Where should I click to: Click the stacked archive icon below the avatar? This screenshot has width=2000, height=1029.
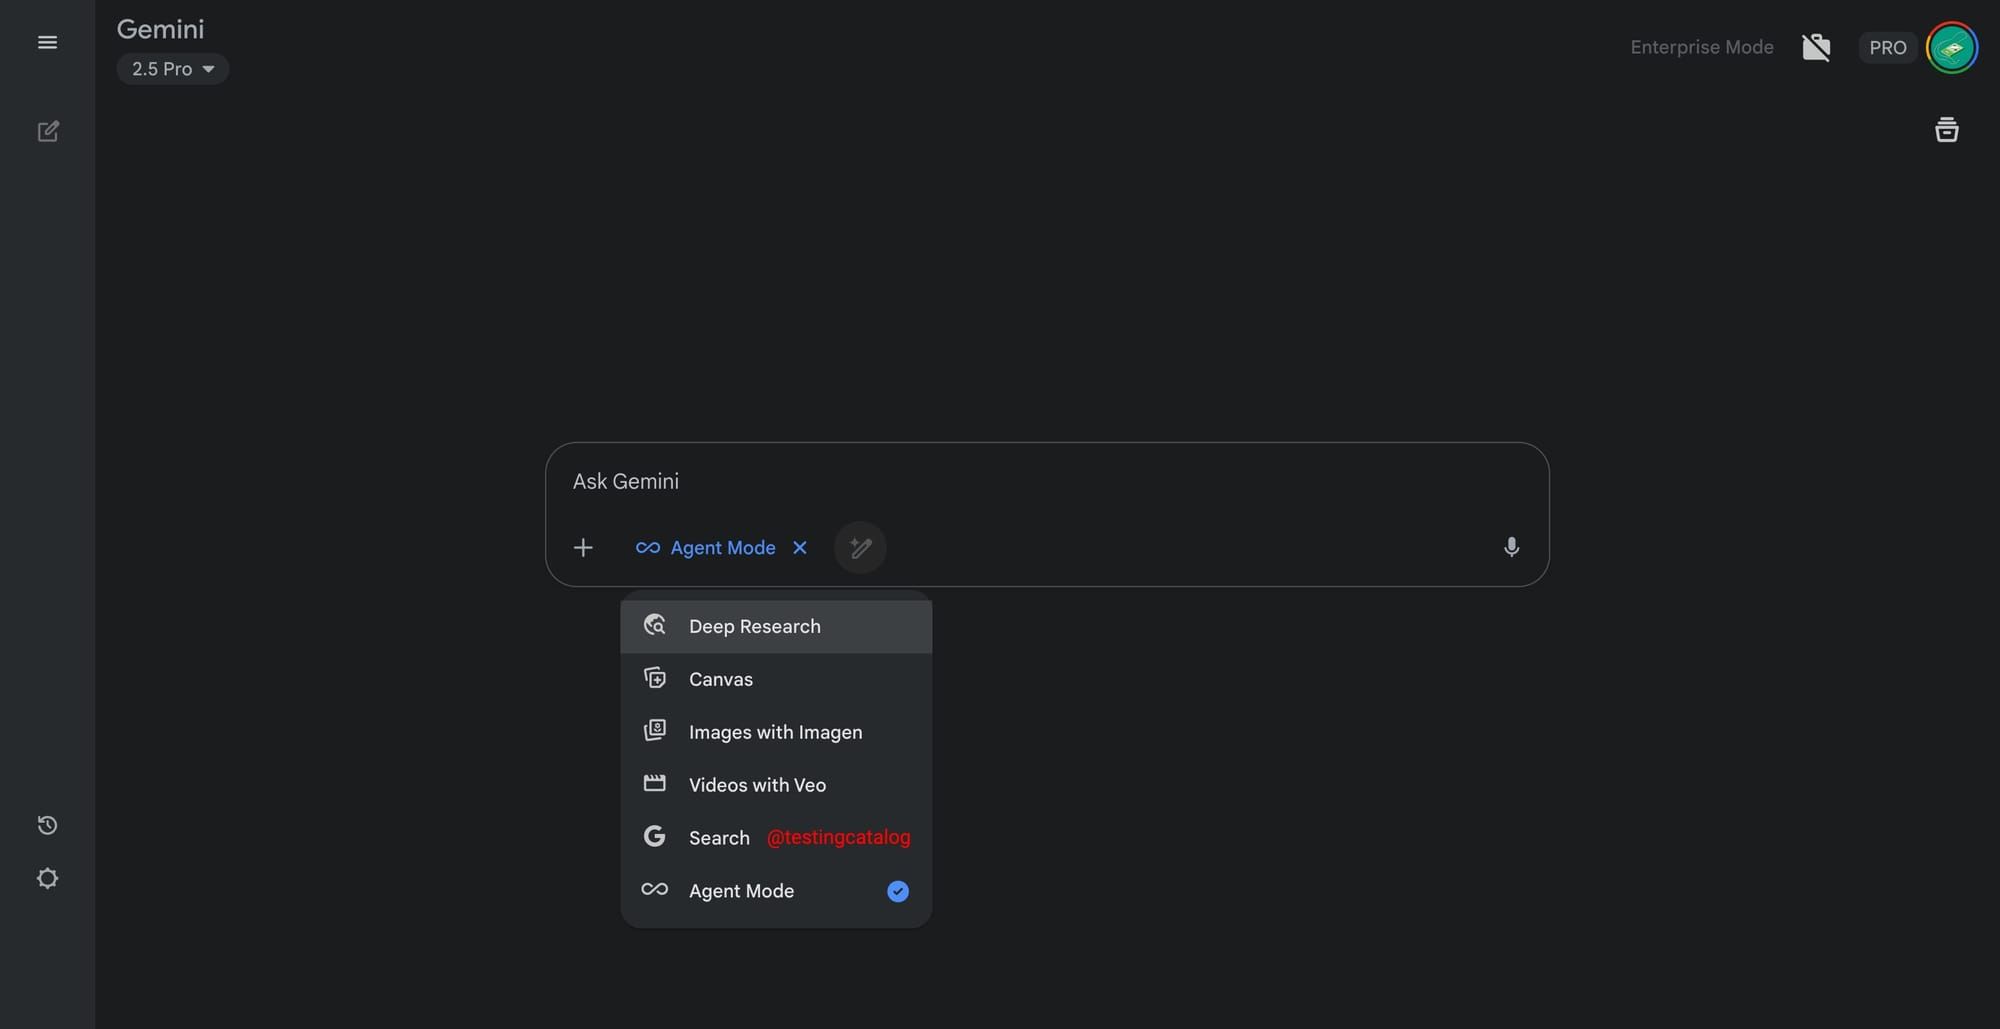1946,130
